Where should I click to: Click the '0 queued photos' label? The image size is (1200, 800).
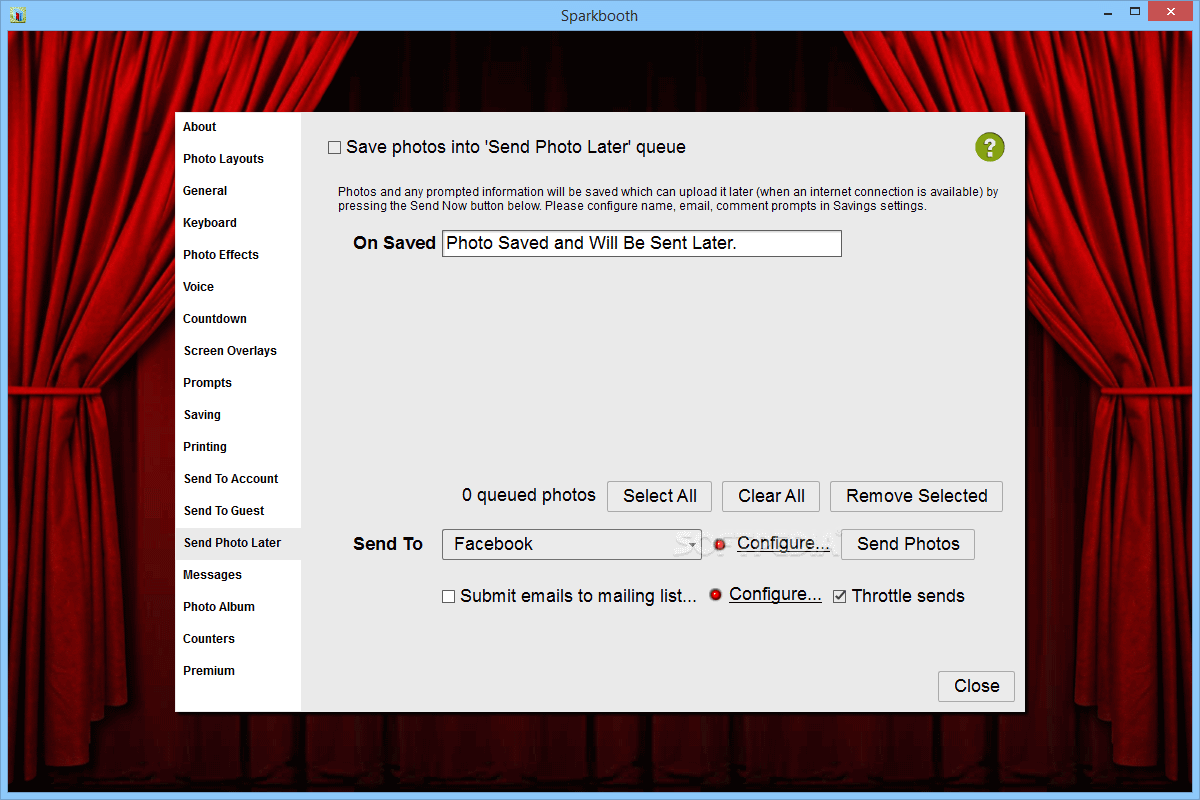[528, 495]
